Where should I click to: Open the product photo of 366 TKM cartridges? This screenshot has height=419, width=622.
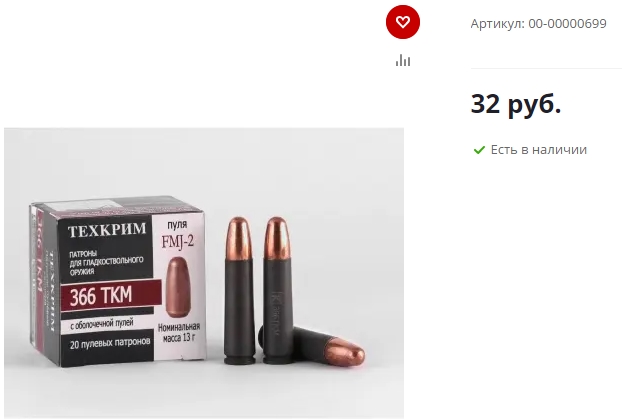(204, 273)
